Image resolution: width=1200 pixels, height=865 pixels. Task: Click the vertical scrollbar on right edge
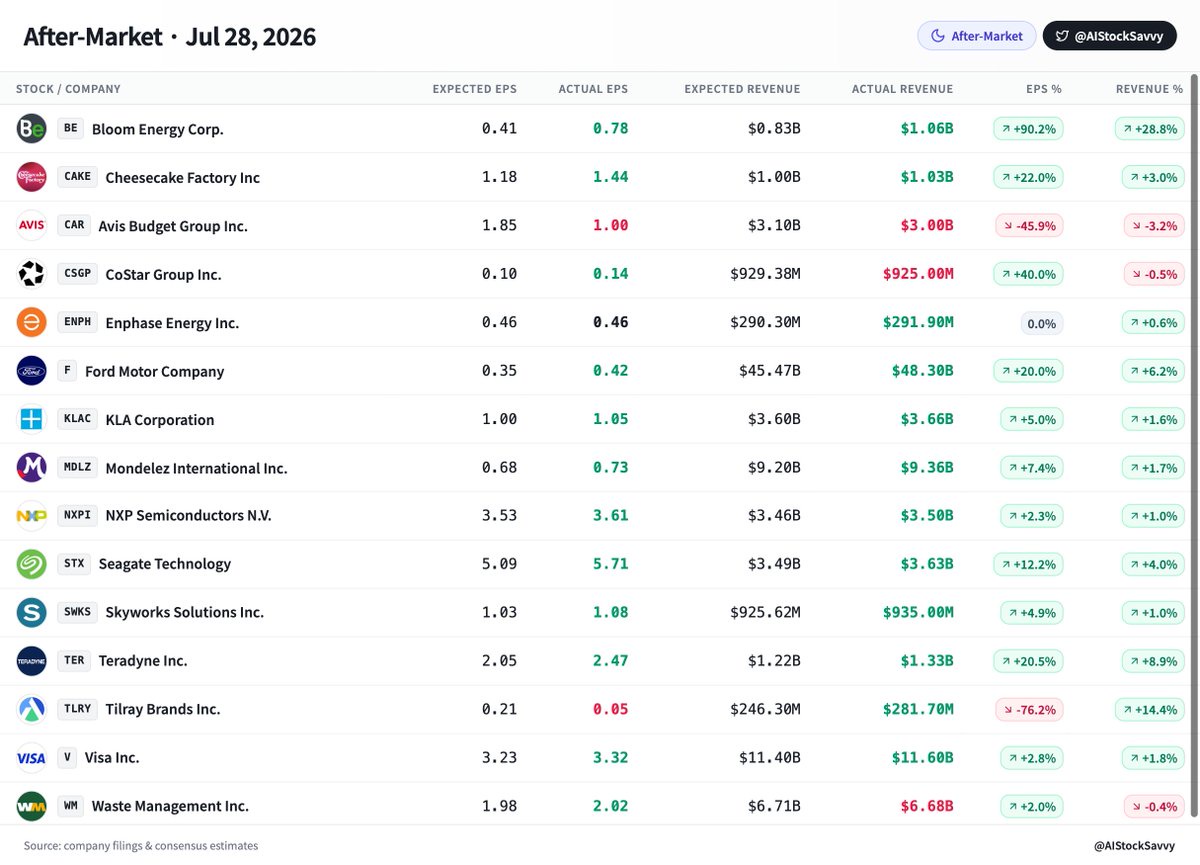1194,448
